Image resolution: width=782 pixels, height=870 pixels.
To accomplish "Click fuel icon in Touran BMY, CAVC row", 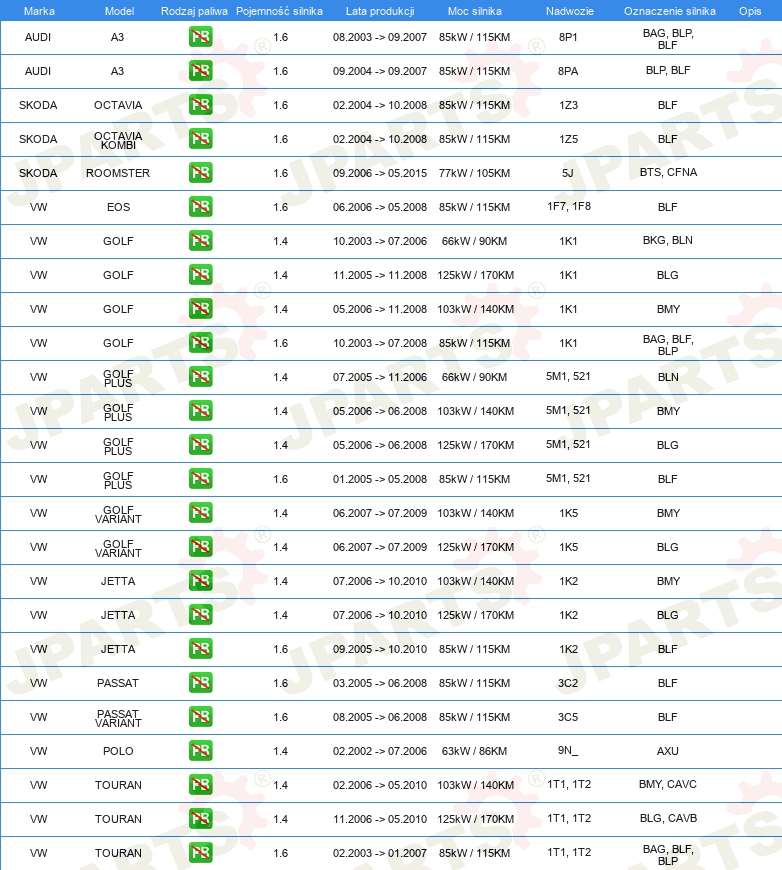I will point(200,785).
